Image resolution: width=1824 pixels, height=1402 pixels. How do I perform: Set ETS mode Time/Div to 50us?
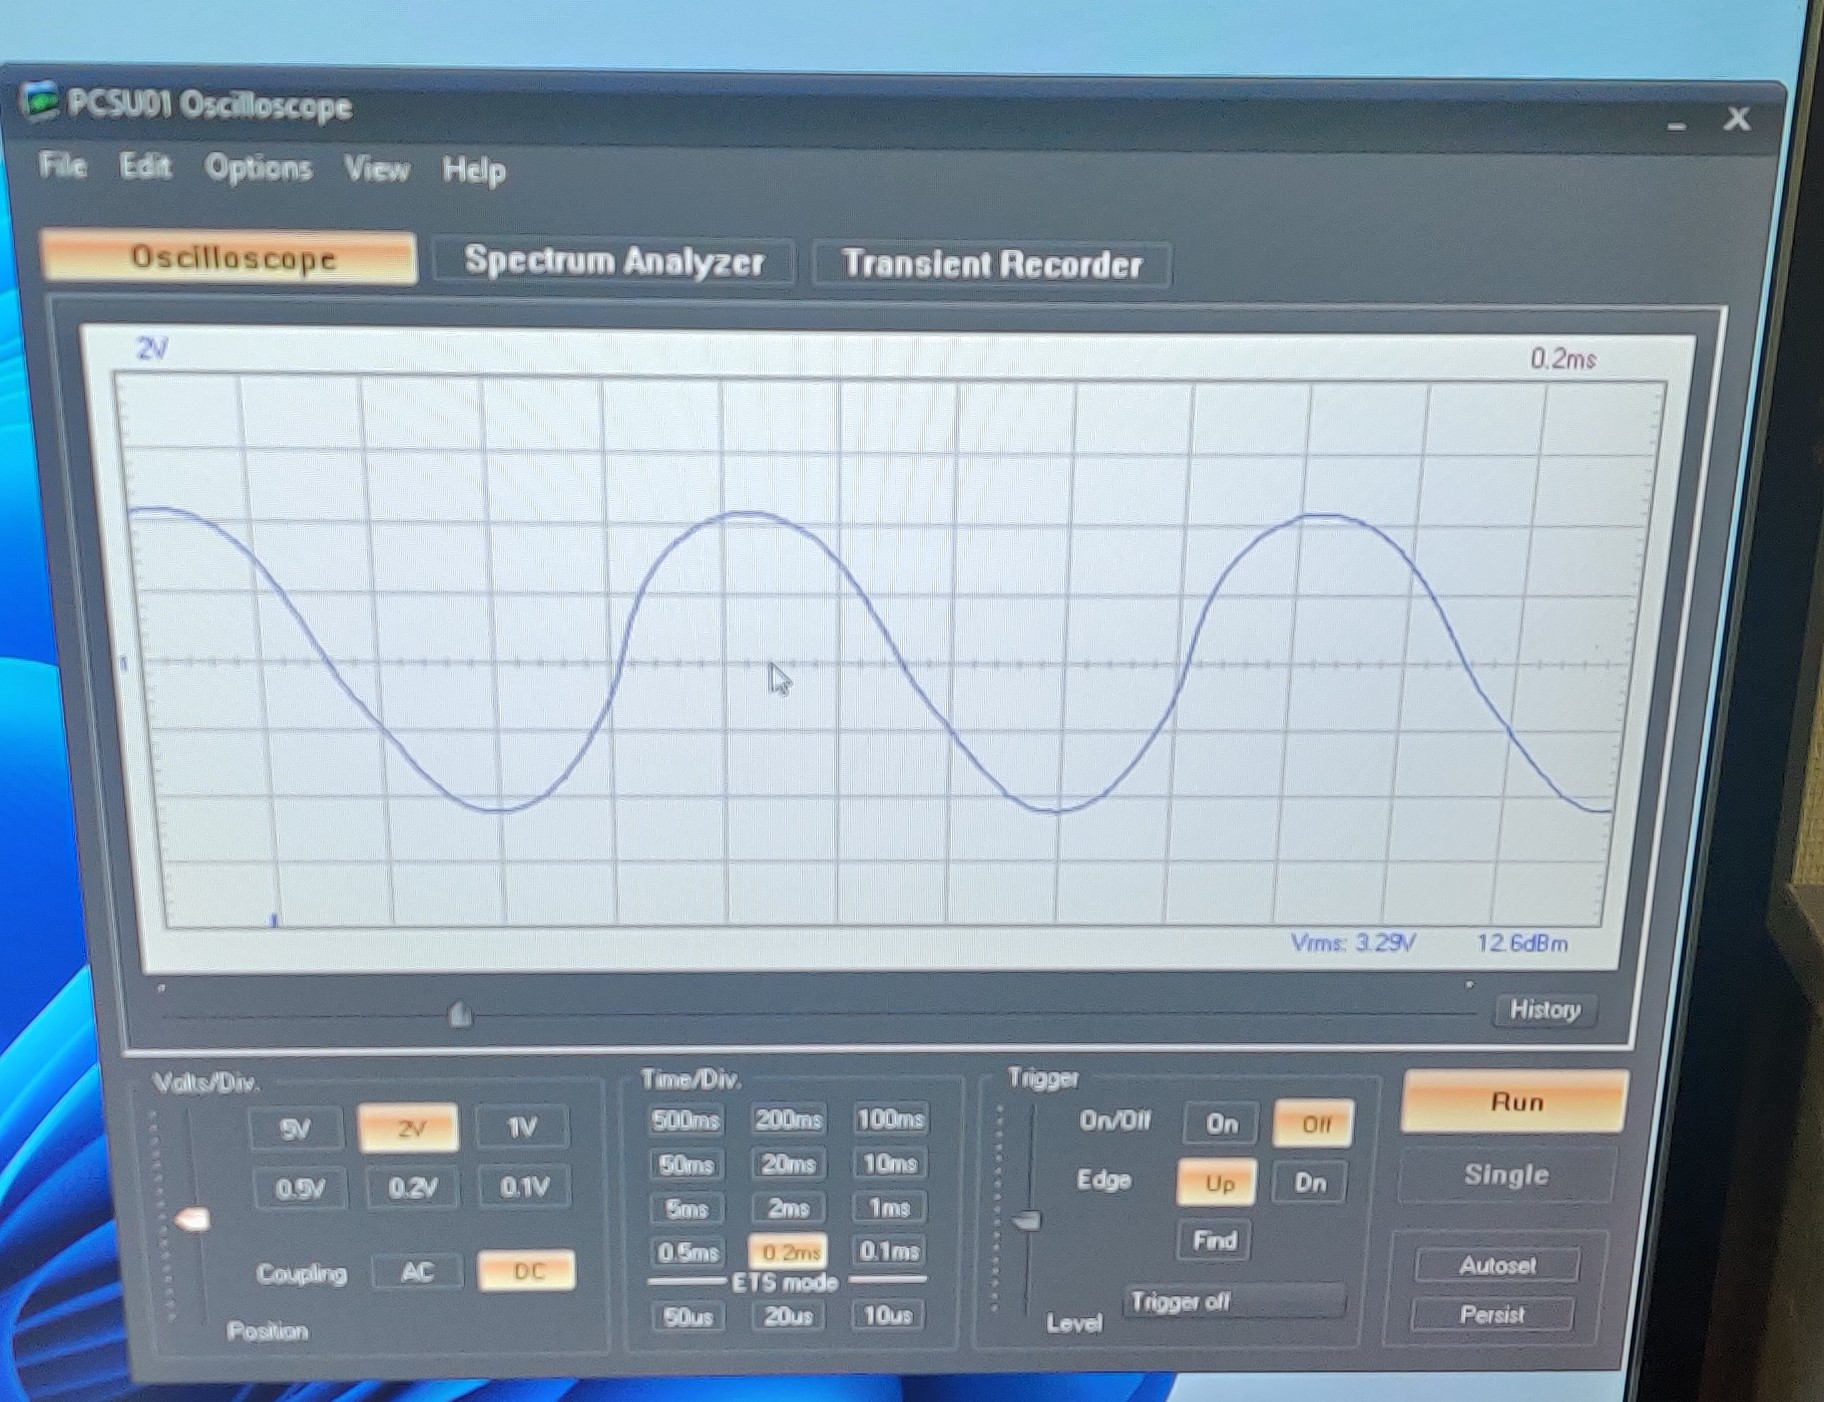[688, 1317]
